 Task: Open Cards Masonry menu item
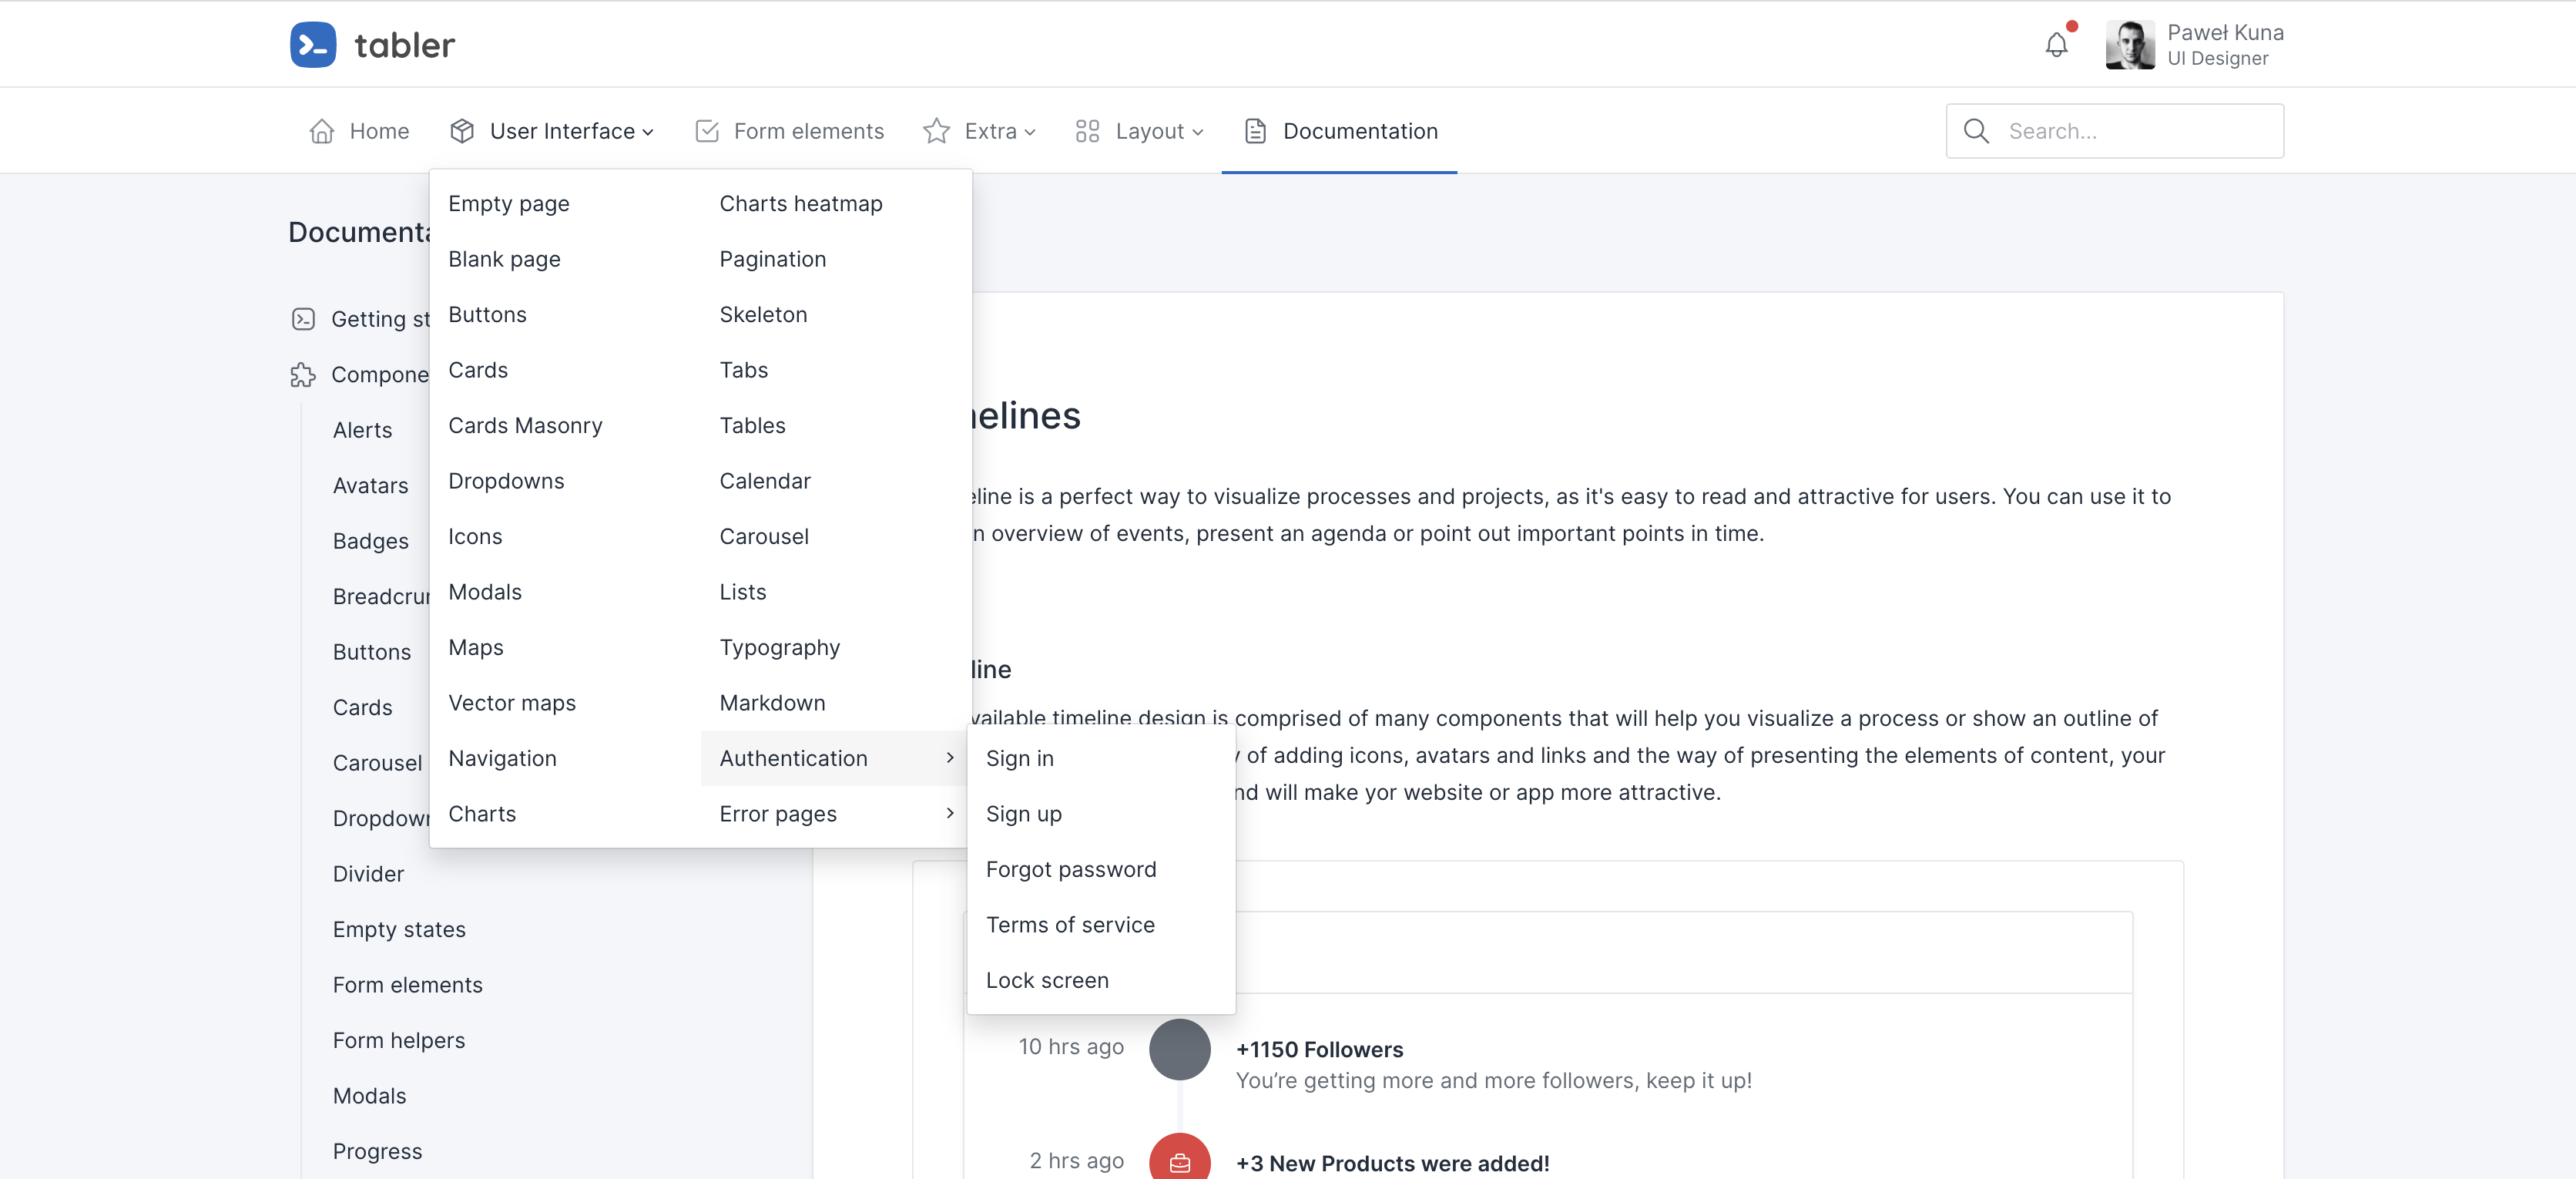566,425
